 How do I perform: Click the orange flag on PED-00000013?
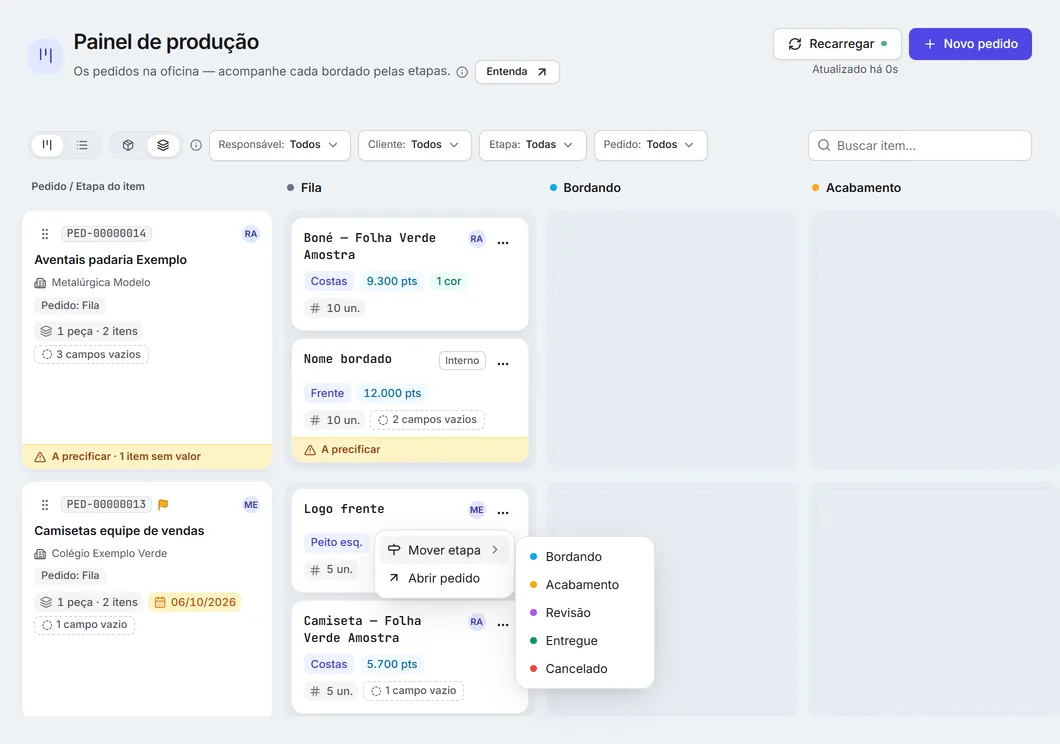[x=163, y=505]
